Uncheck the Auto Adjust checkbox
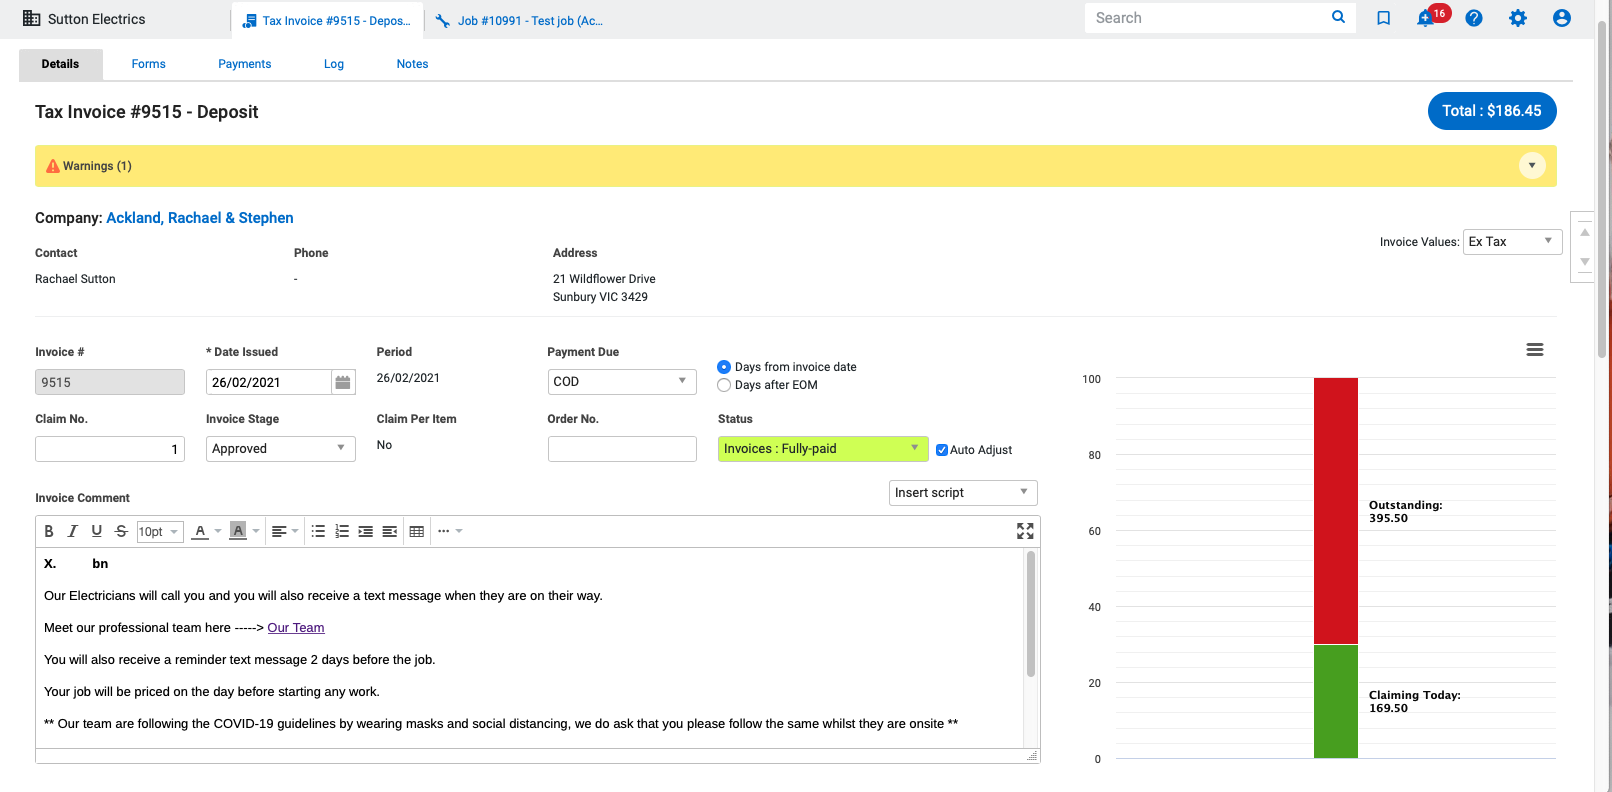Screen dimensions: 1612x792 click(x=941, y=450)
